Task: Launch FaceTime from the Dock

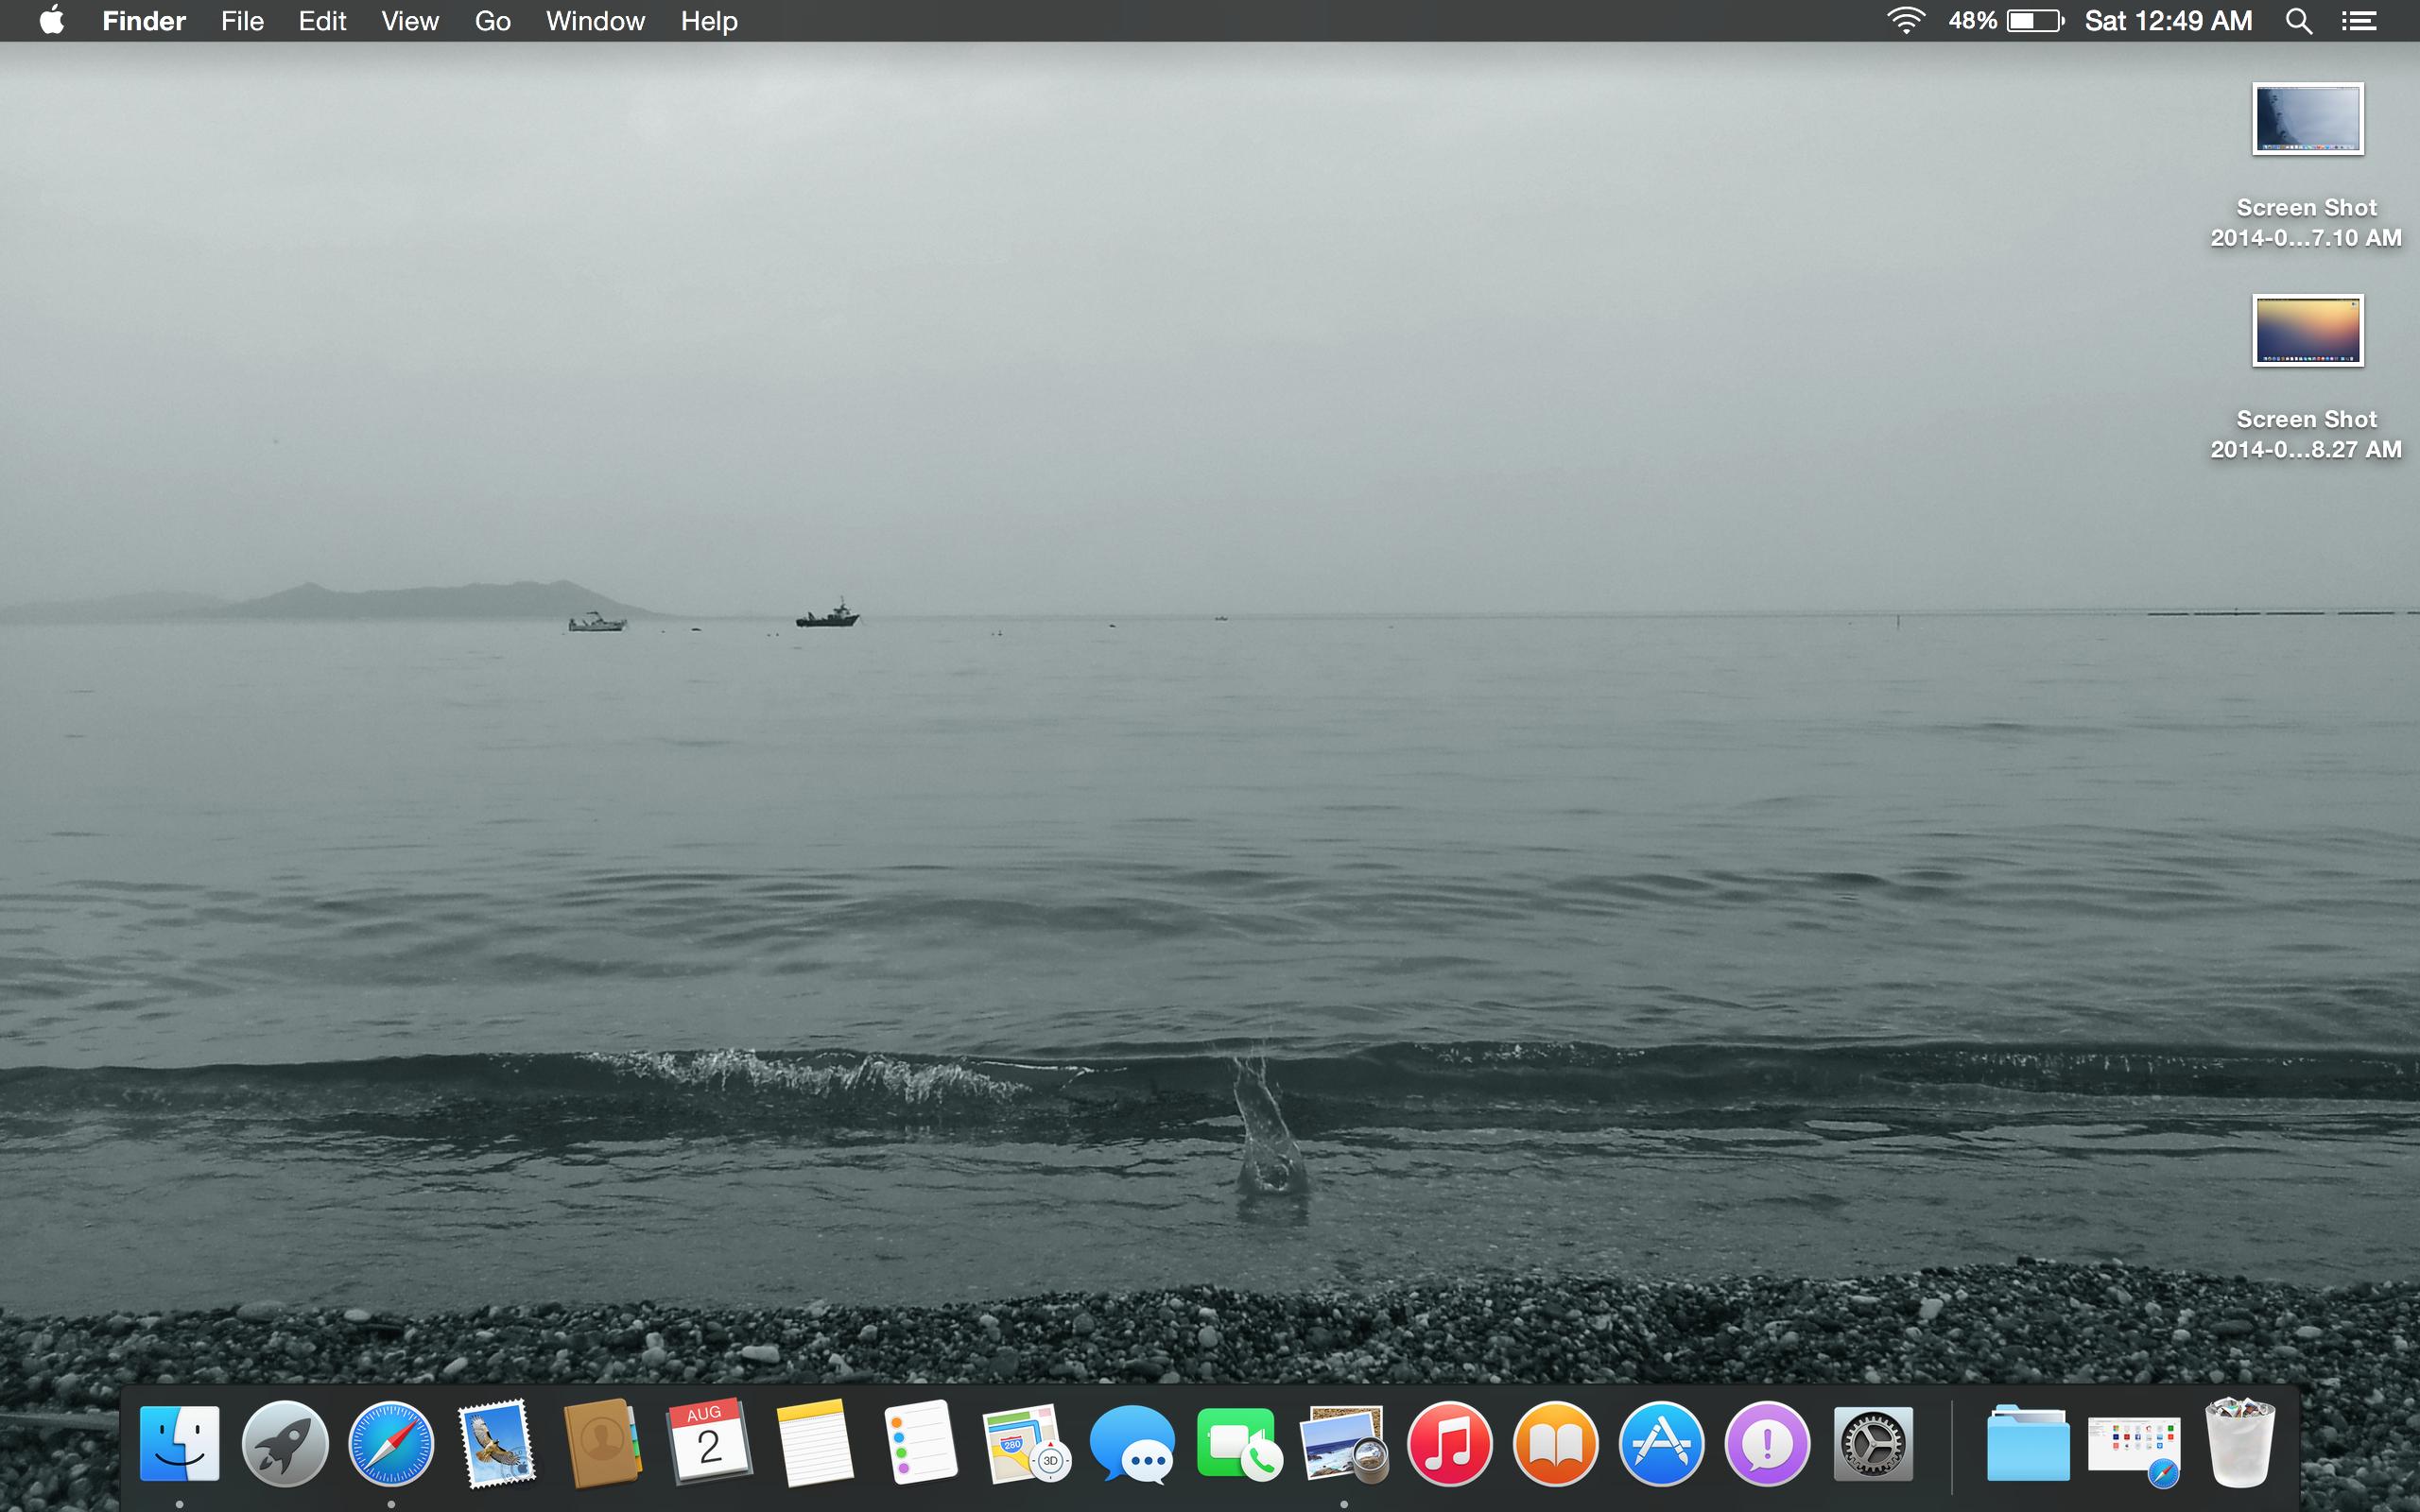Action: click(x=1238, y=1444)
